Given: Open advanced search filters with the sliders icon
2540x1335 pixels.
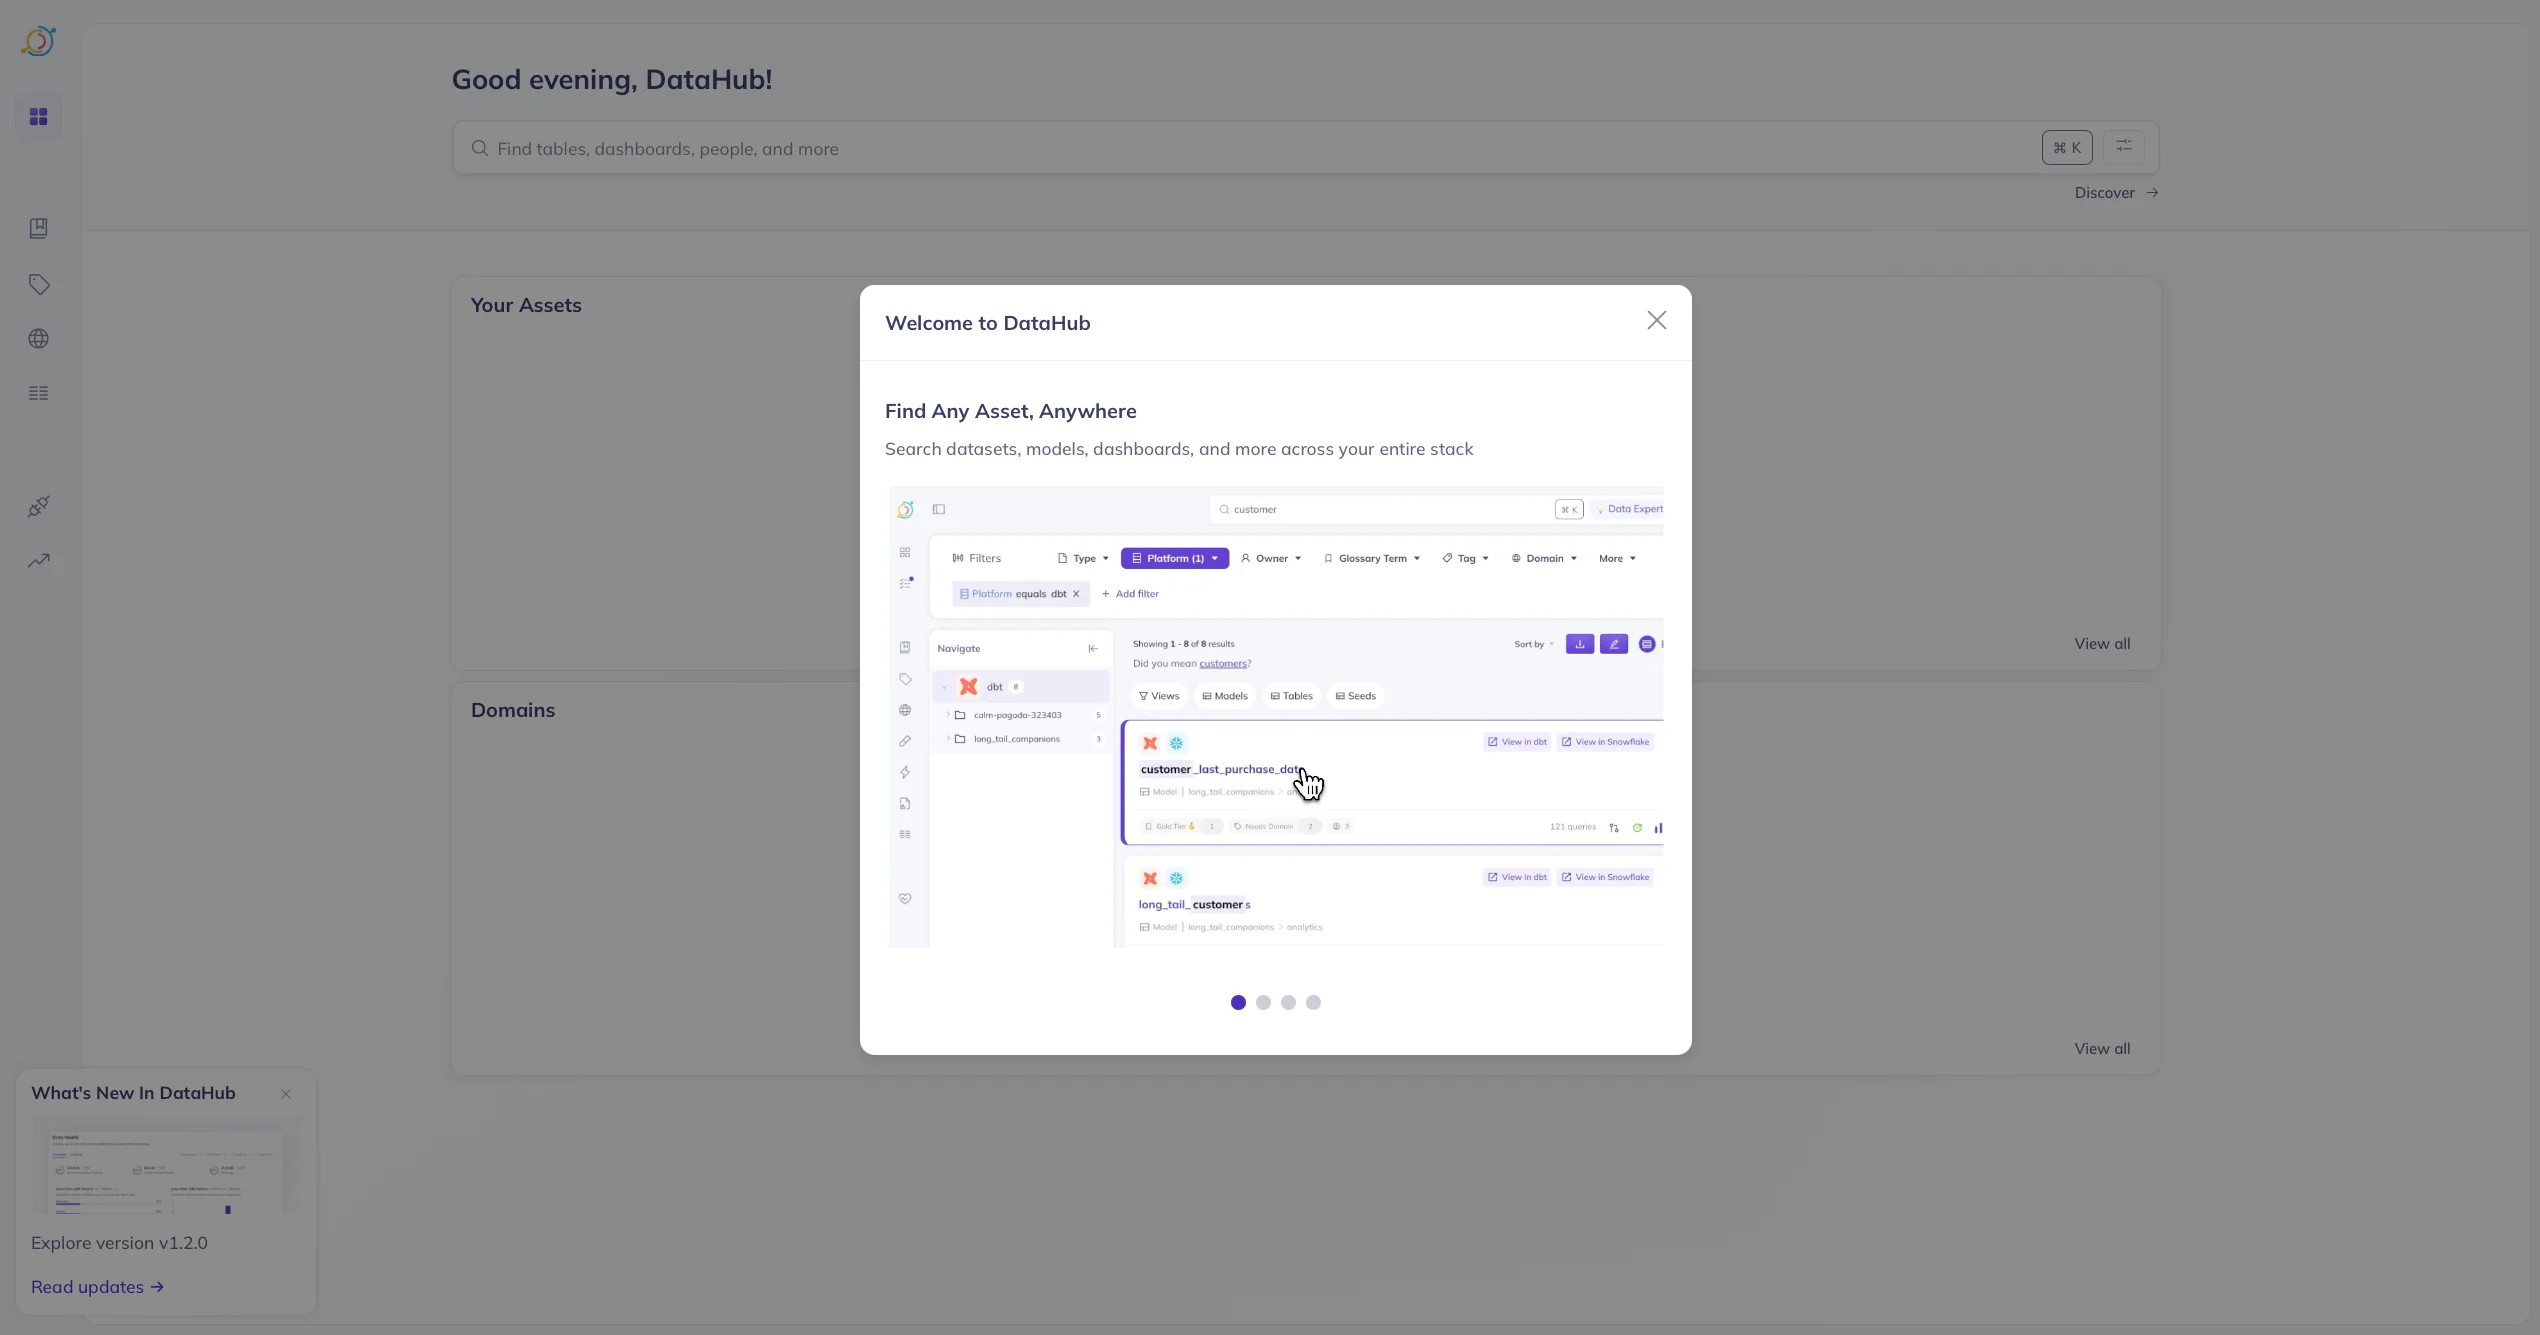Looking at the screenshot, I should (x=2124, y=146).
